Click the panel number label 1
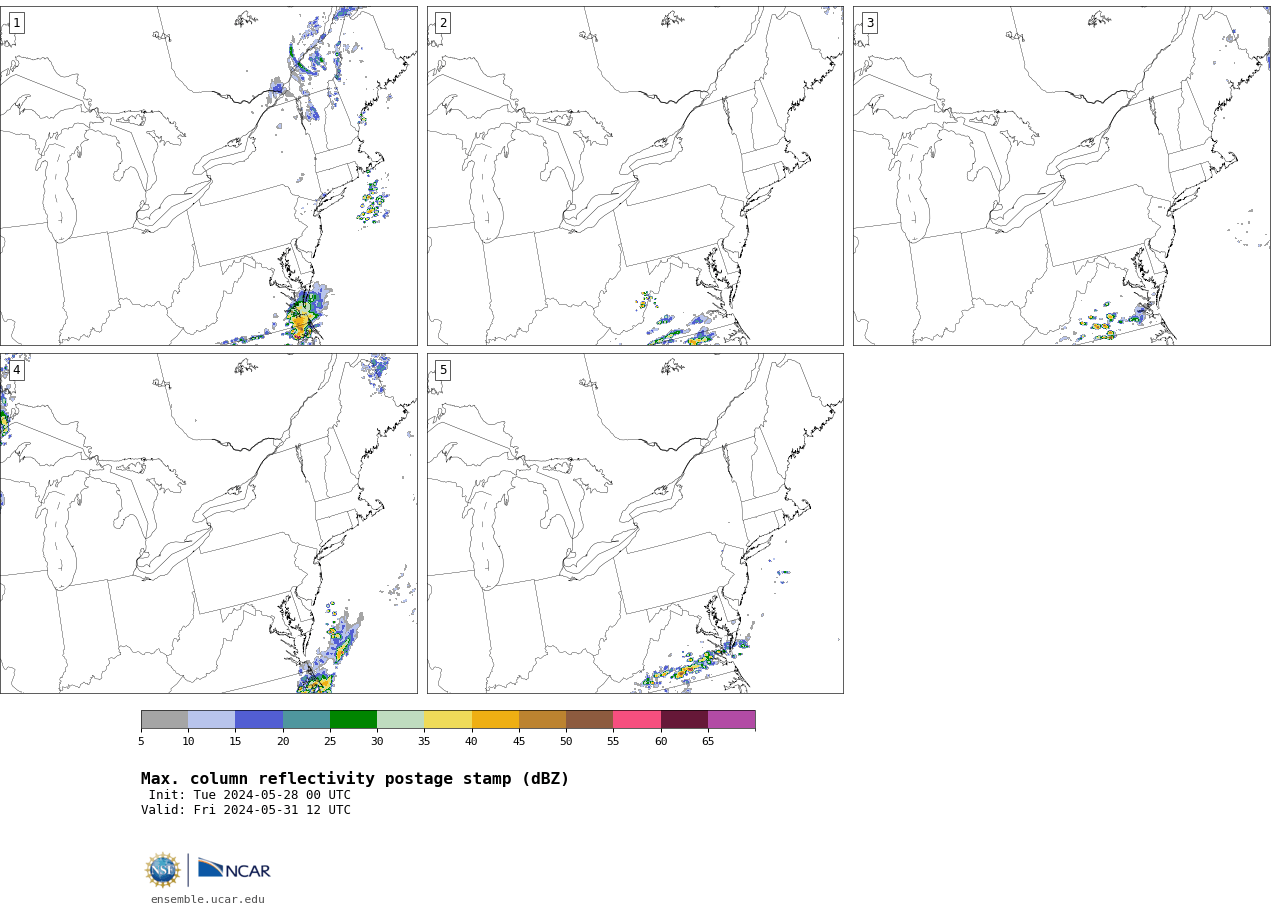Viewport: 1280px width, 910px height. pos(16,23)
